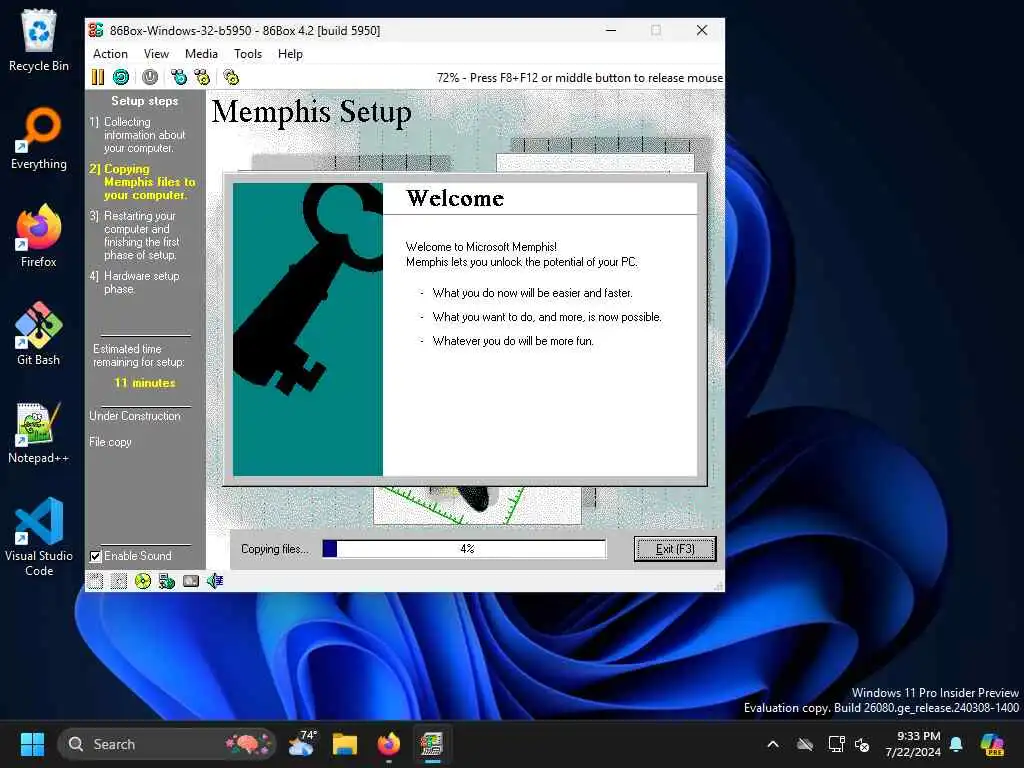
Task: Click the 'Memphis Setup' title text
Action: [x=312, y=112]
